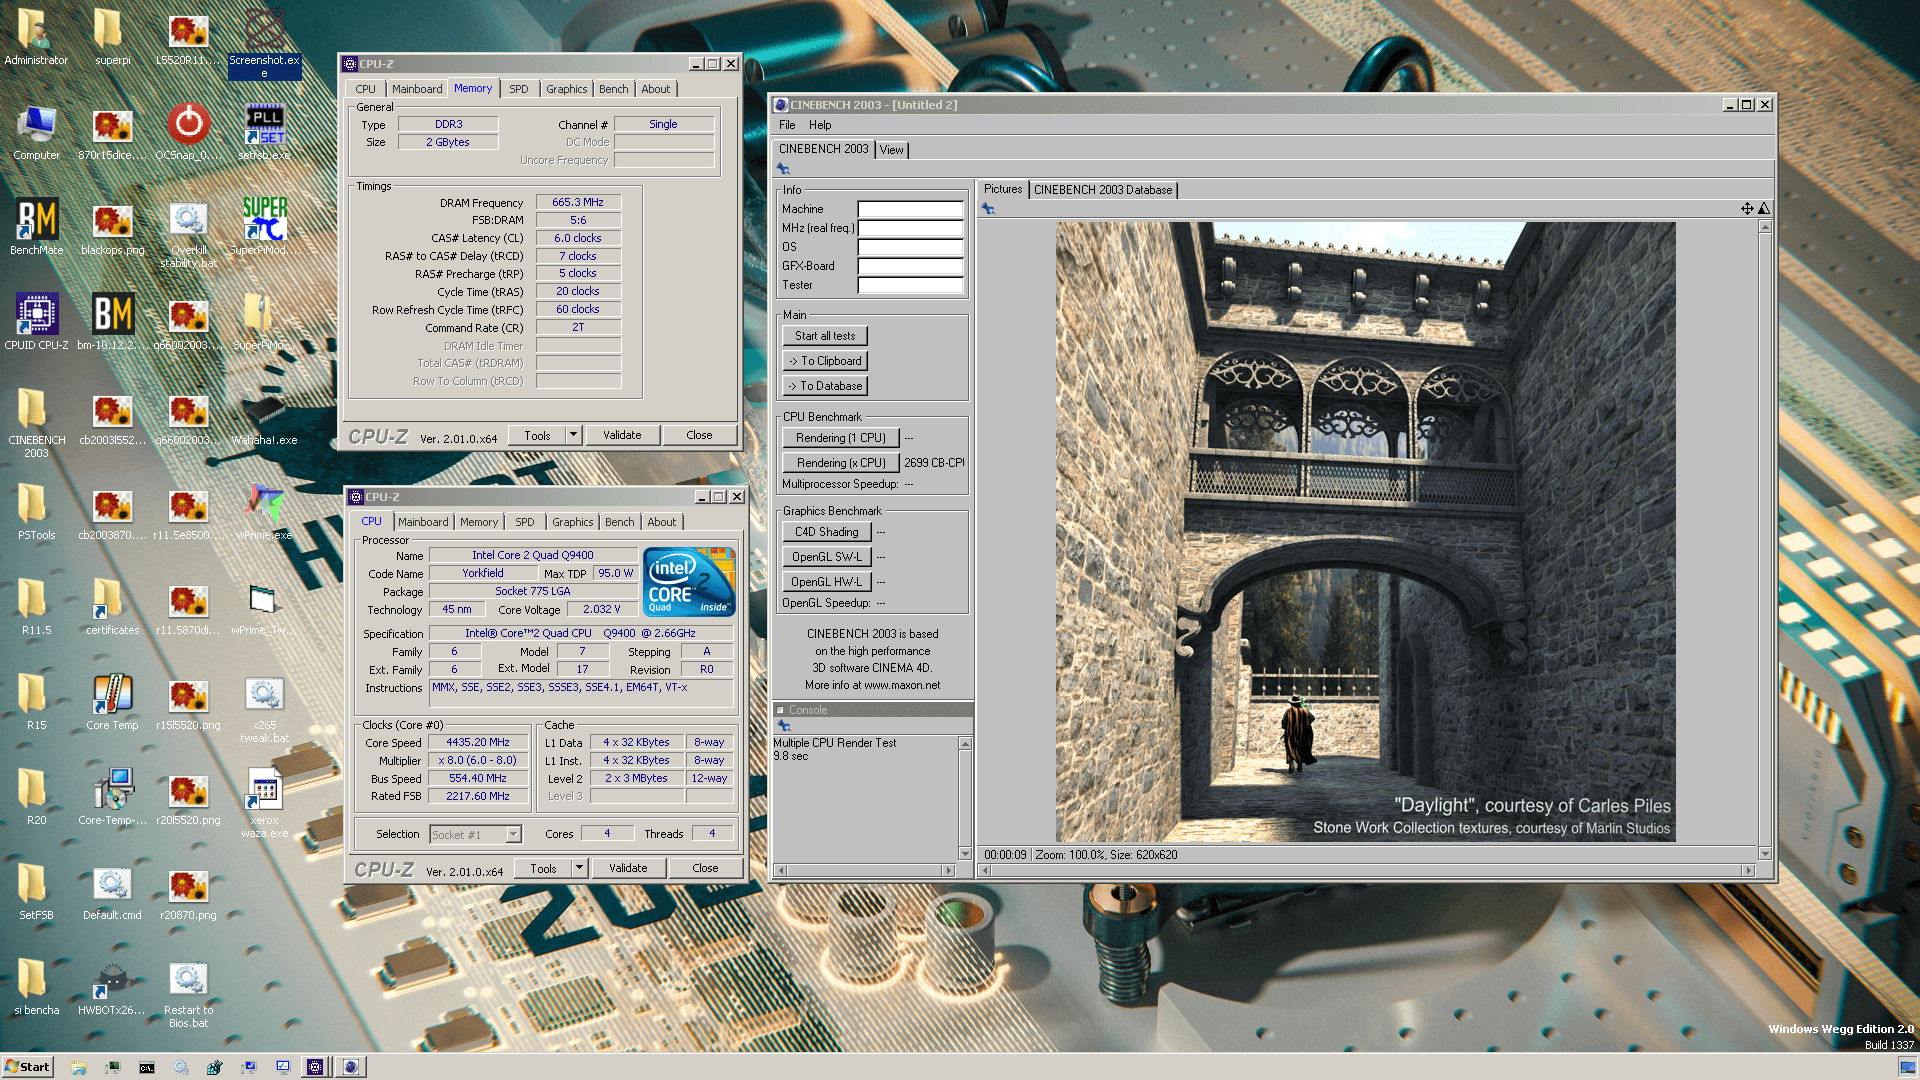Screen dimensions: 1920x1080
Task: Expand the Socket #1 selection dropdown
Action: [513, 834]
